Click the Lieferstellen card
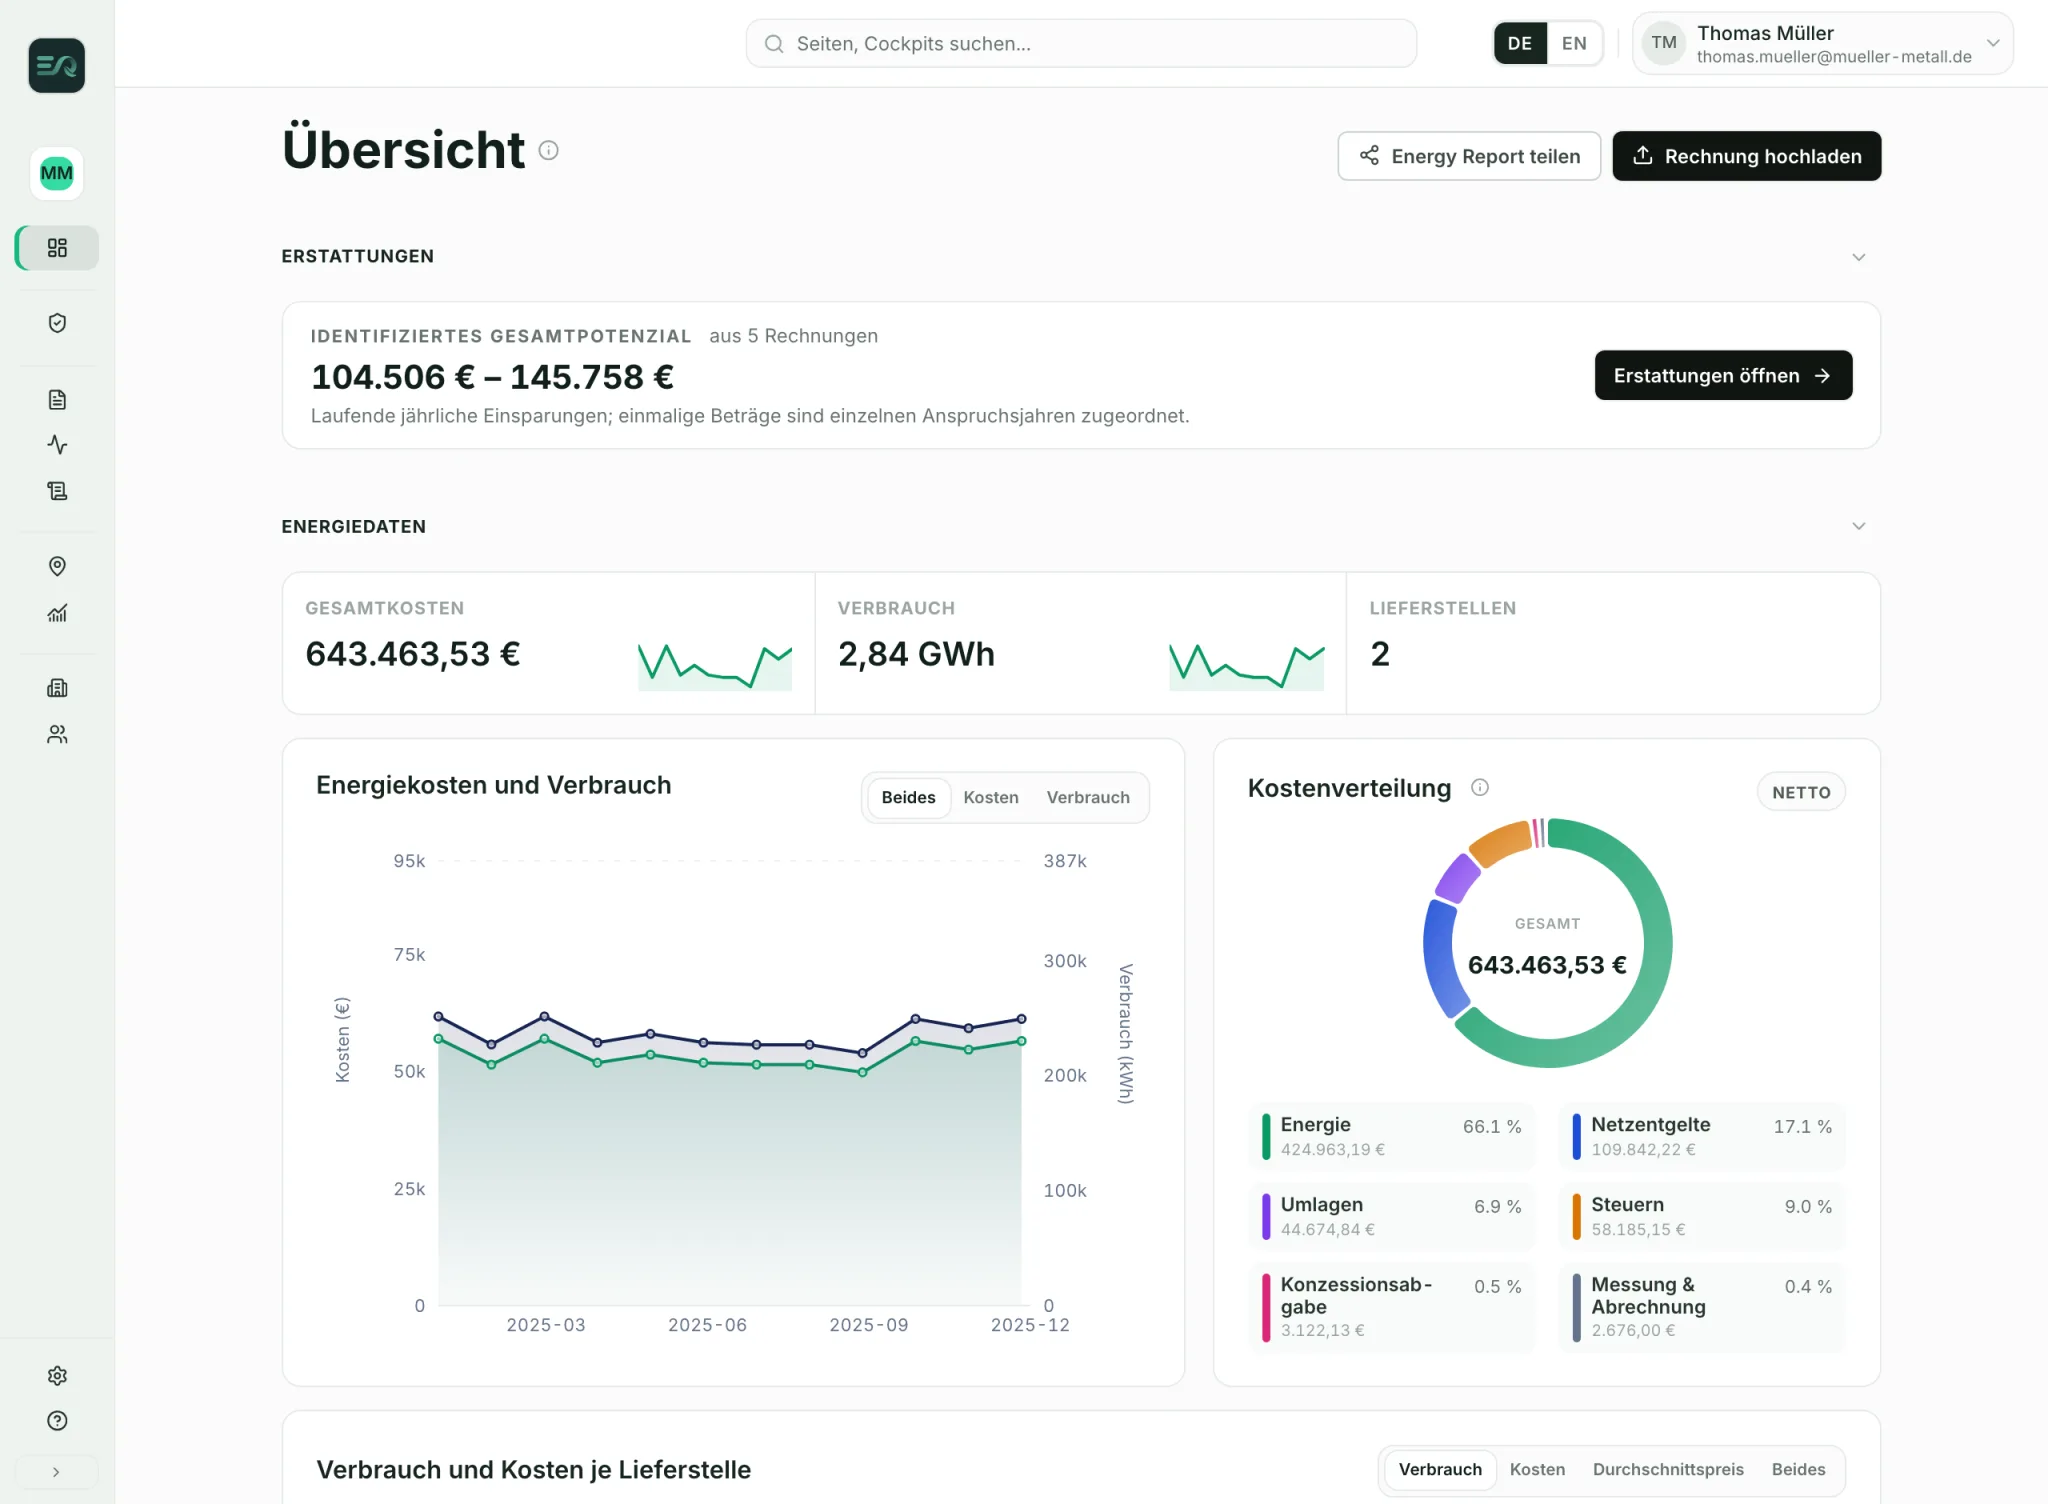Screen dimensions: 2048x1504 click(1613, 643)
